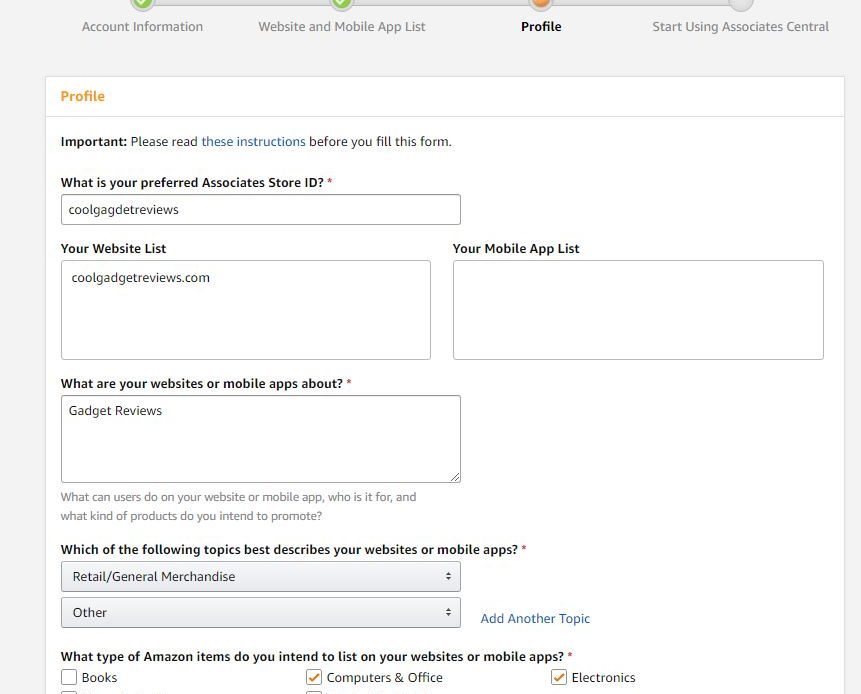
Task: Open the Retail/General Merchandise topic dropdown
Action: pyautogui.click(x=261, y=577)
